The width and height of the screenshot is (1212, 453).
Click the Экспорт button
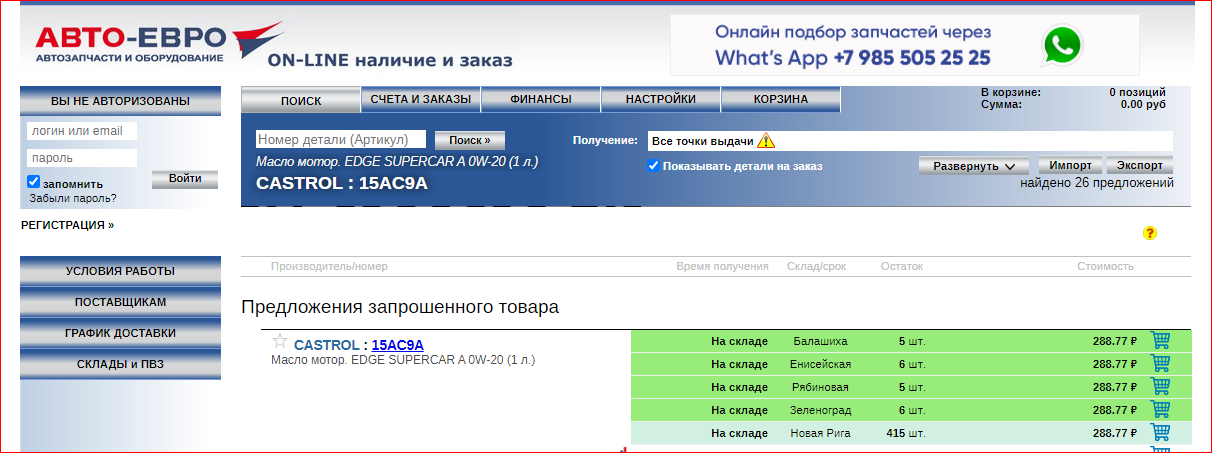[x=1140, y=165]
